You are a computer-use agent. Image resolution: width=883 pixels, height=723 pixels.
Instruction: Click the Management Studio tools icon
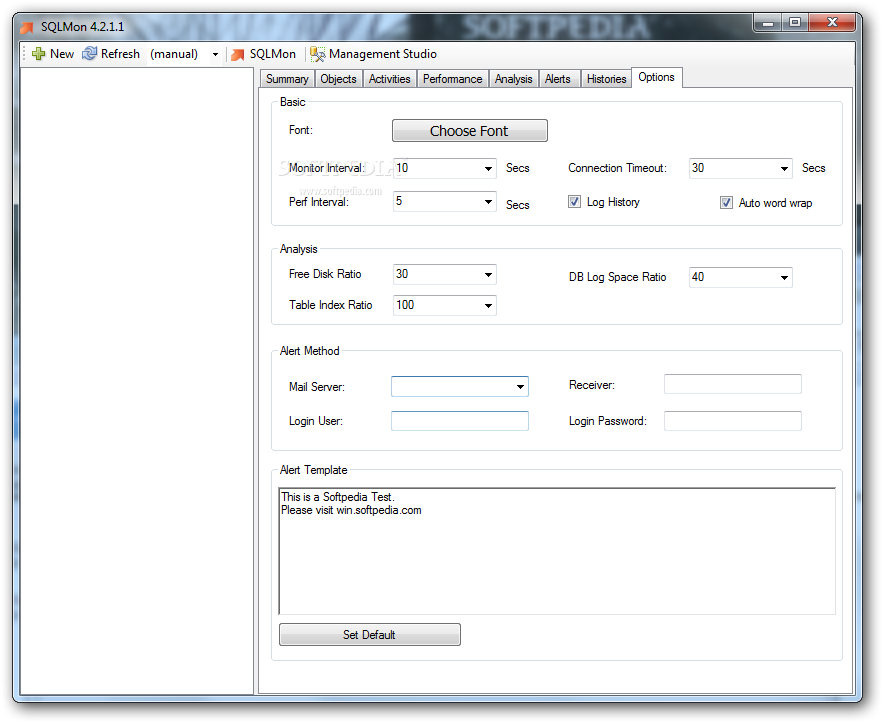(x=318, y=54)
